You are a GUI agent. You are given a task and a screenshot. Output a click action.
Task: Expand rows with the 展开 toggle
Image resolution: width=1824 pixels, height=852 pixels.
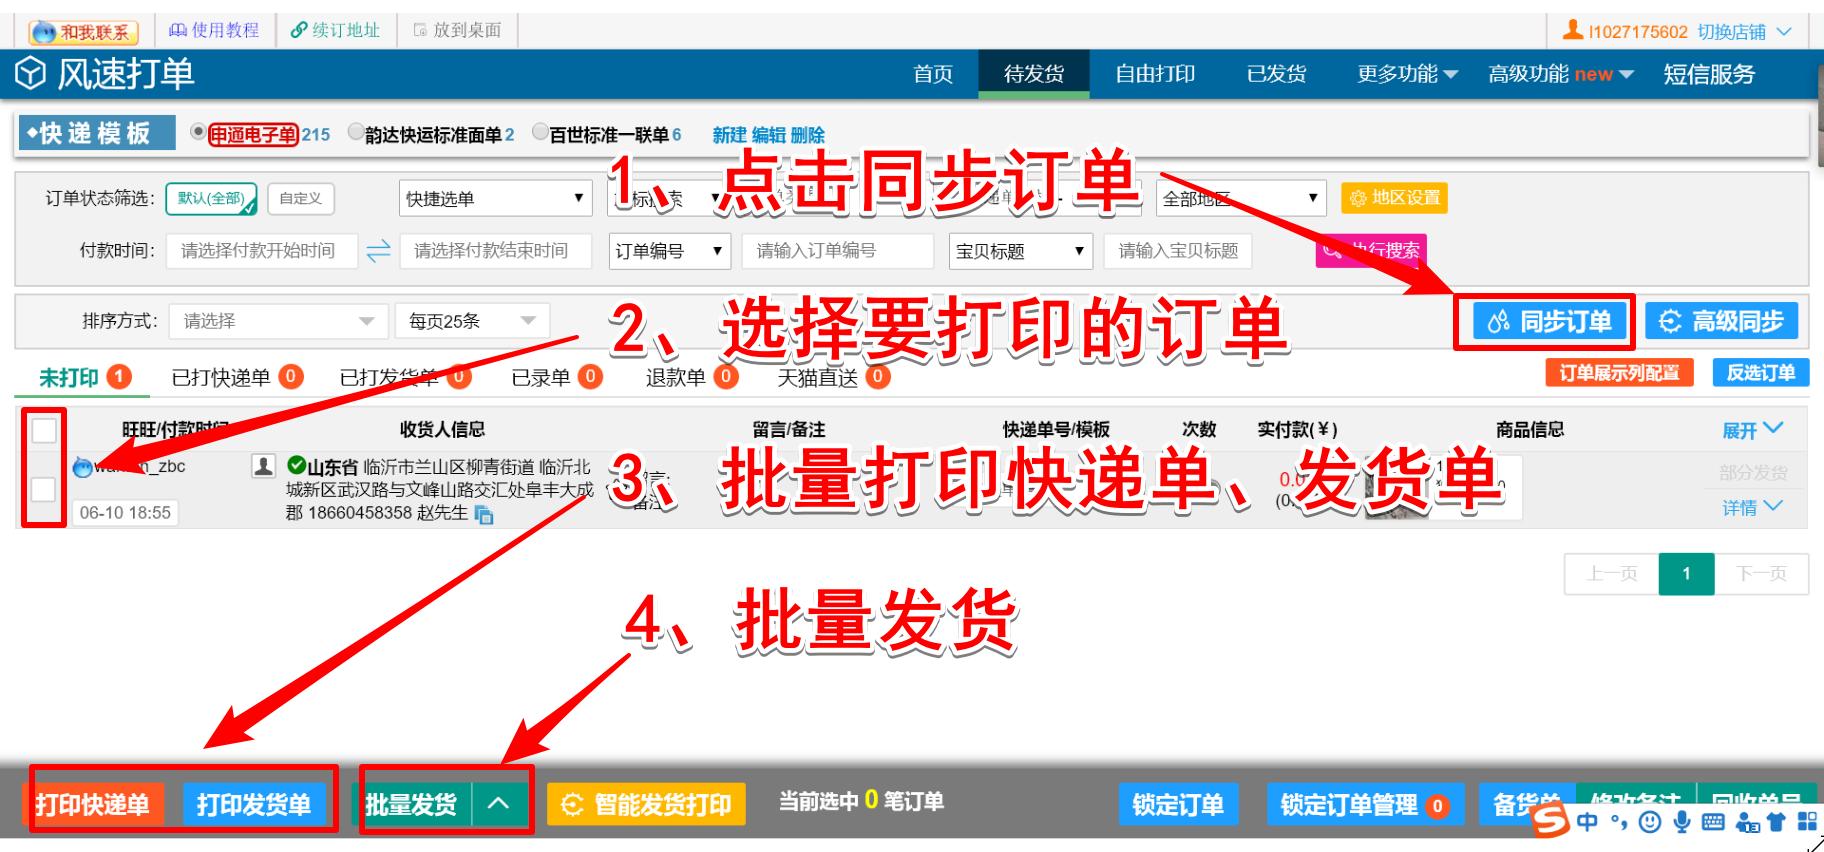[1752, 429]
